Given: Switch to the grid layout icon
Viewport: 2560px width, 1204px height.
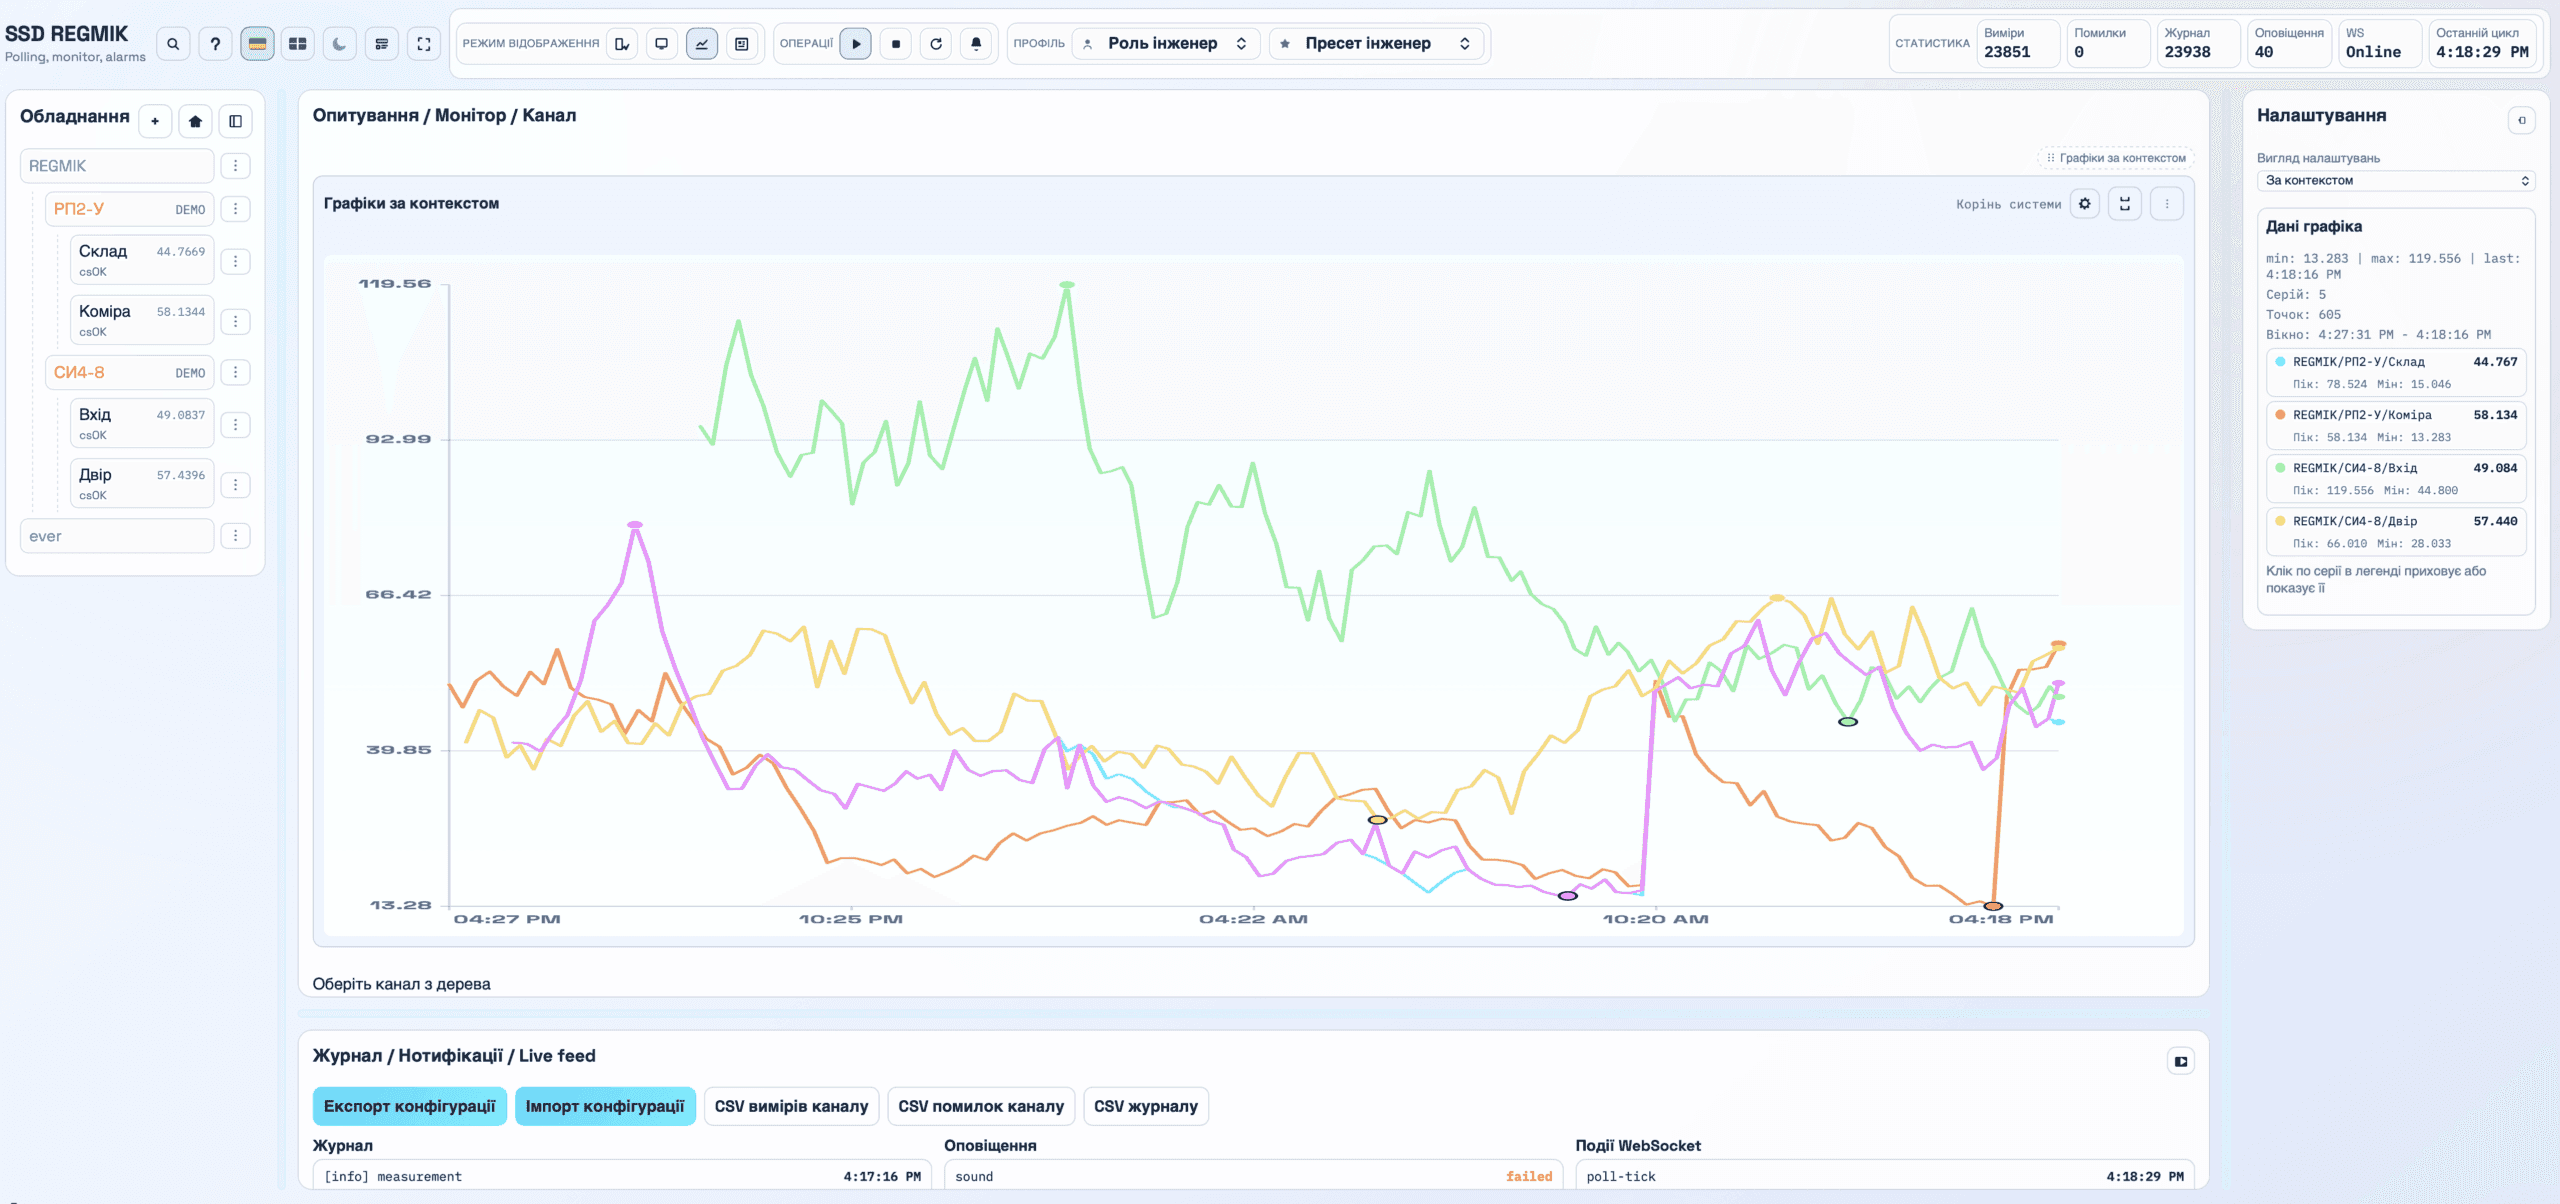Looking at the screenshot, I should pyautogui.click(x=298, y=44).
